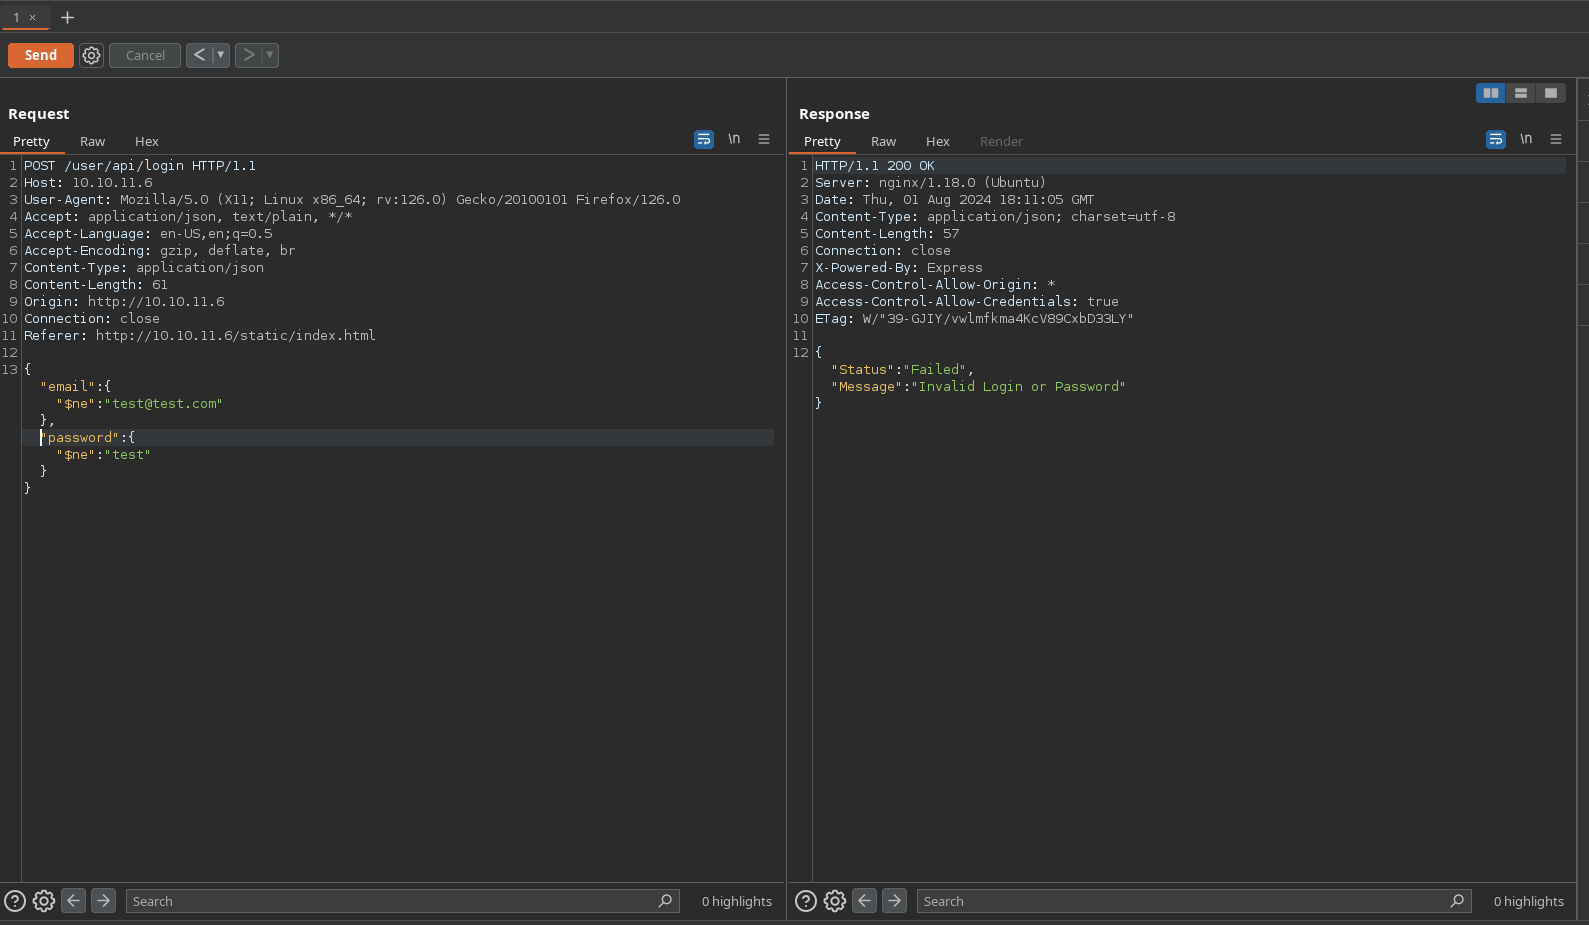Switch to the Hex tab in Request
Viewport: 1589px width, 925px height.
[147, 141]
